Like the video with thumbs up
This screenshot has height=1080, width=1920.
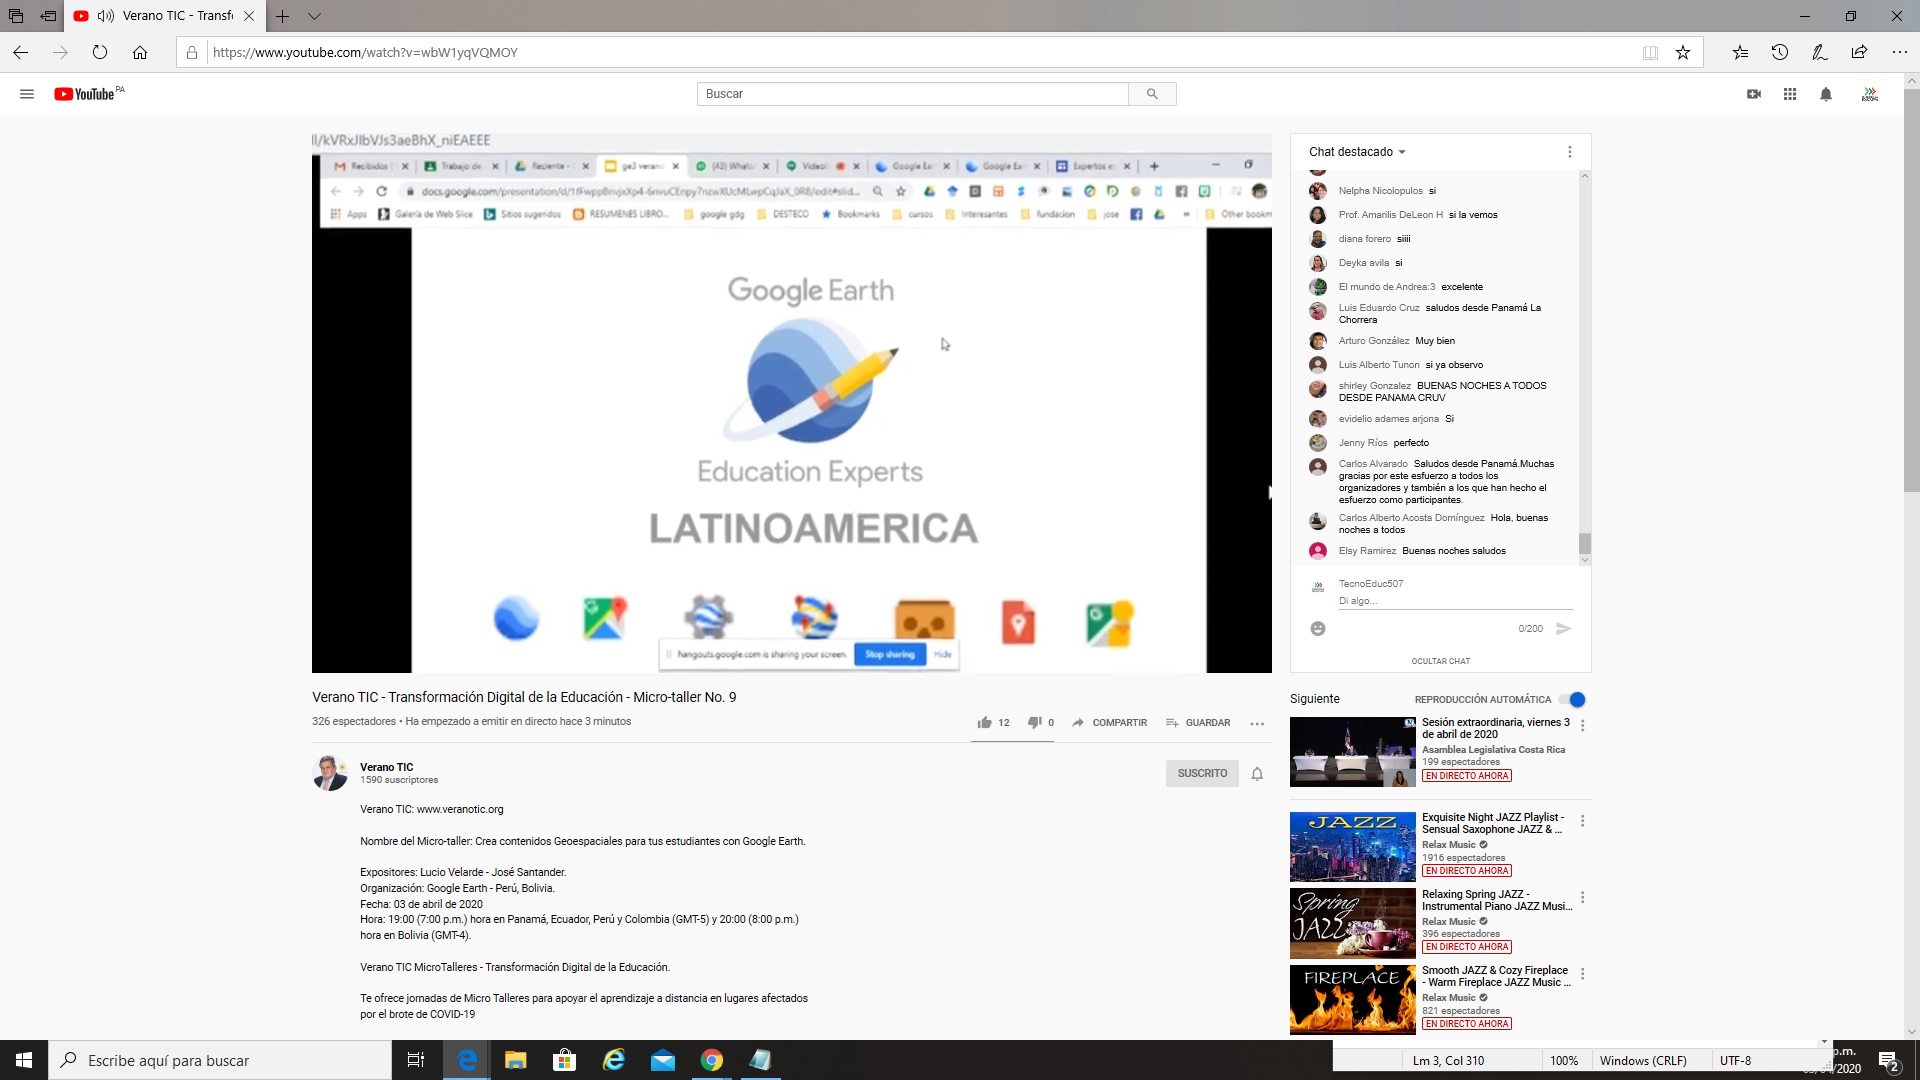[985, 722]
